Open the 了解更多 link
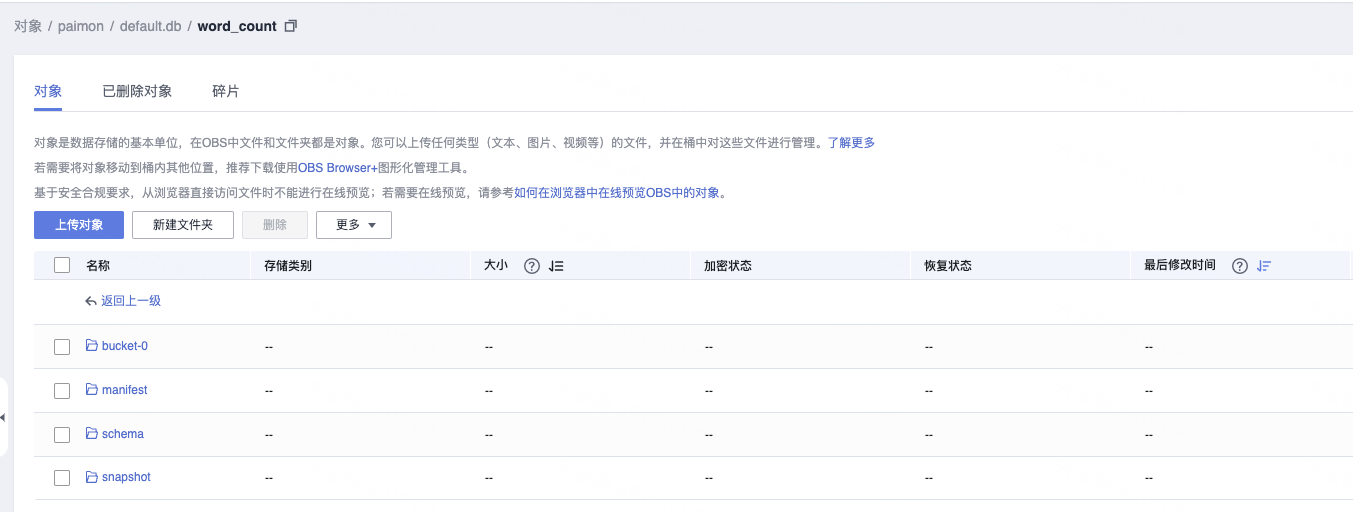The width and height of the screenshot is (1353, 512). pyautogui.click(x=851, y=143)
